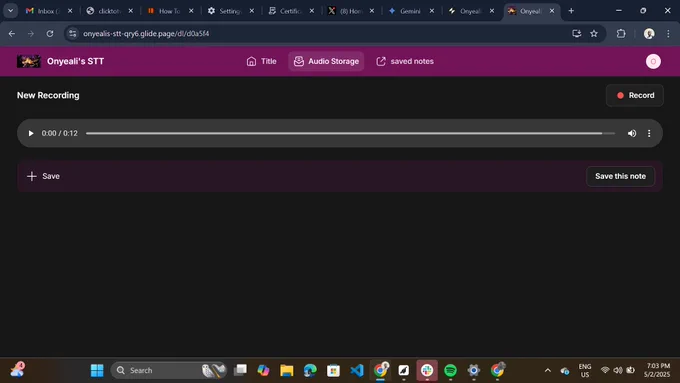680x383 pixels.
Task: Open Task View on taskbar
Action: coord(240,370)
